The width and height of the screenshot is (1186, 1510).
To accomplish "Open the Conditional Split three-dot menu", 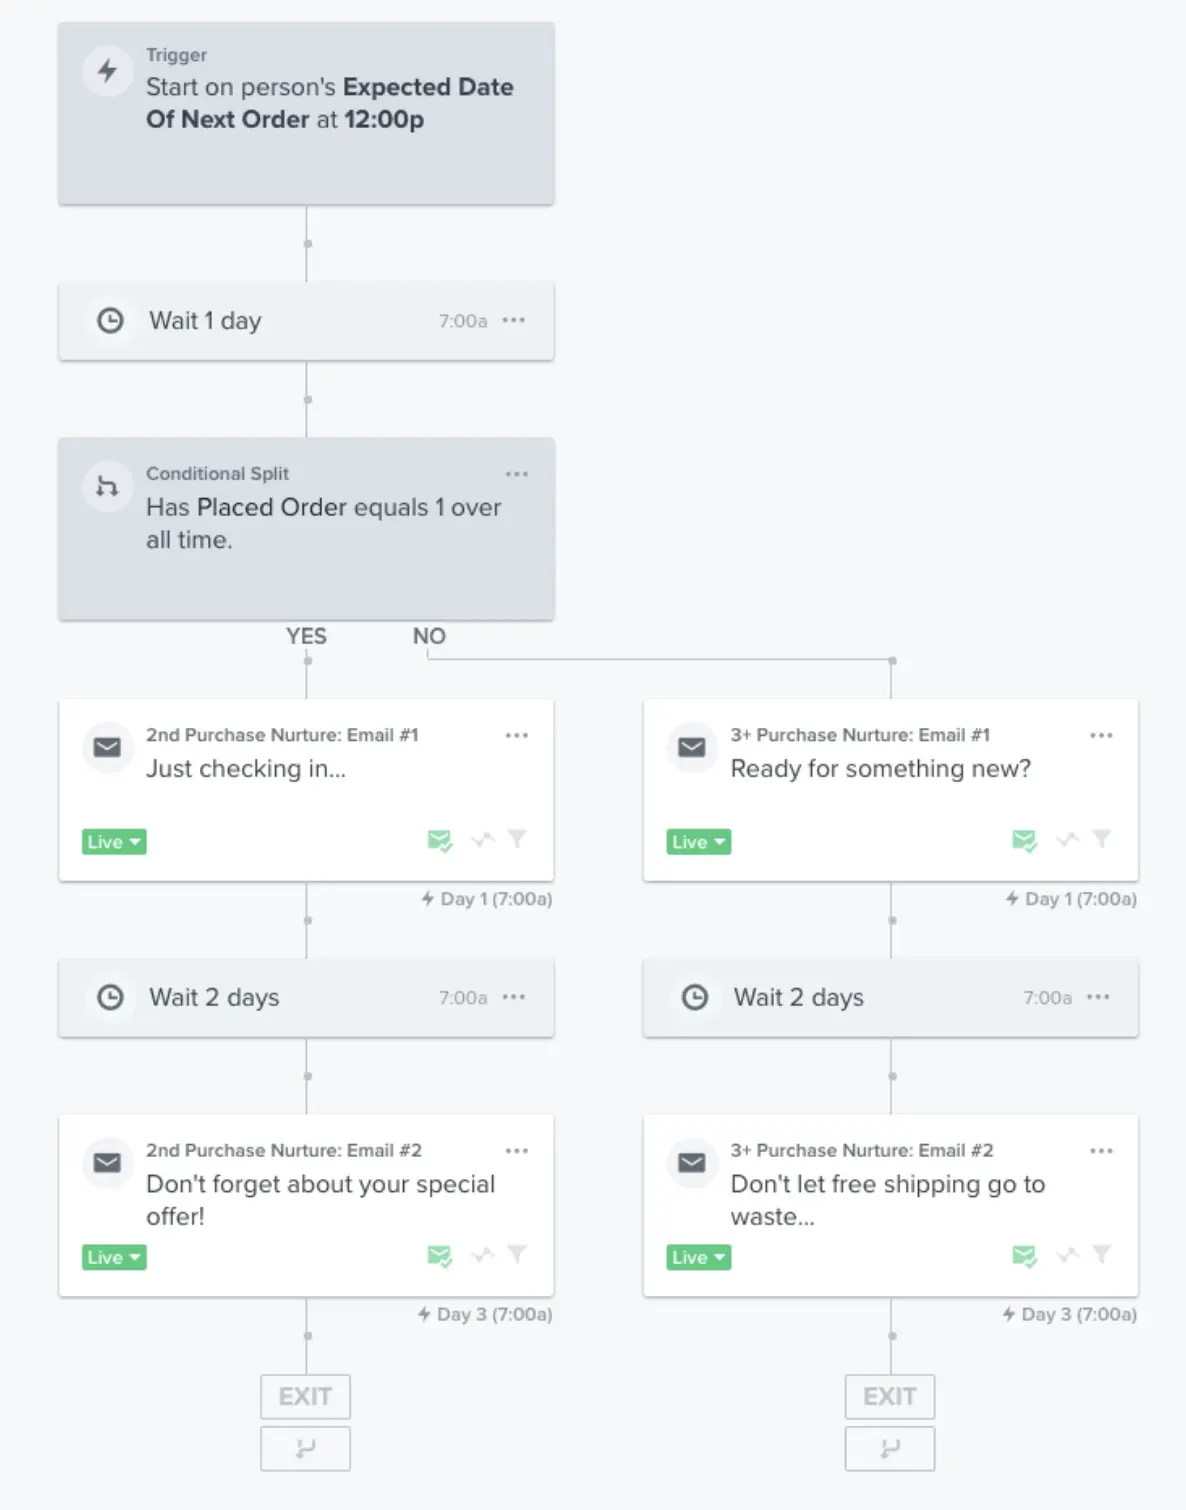I will [517, 474].
